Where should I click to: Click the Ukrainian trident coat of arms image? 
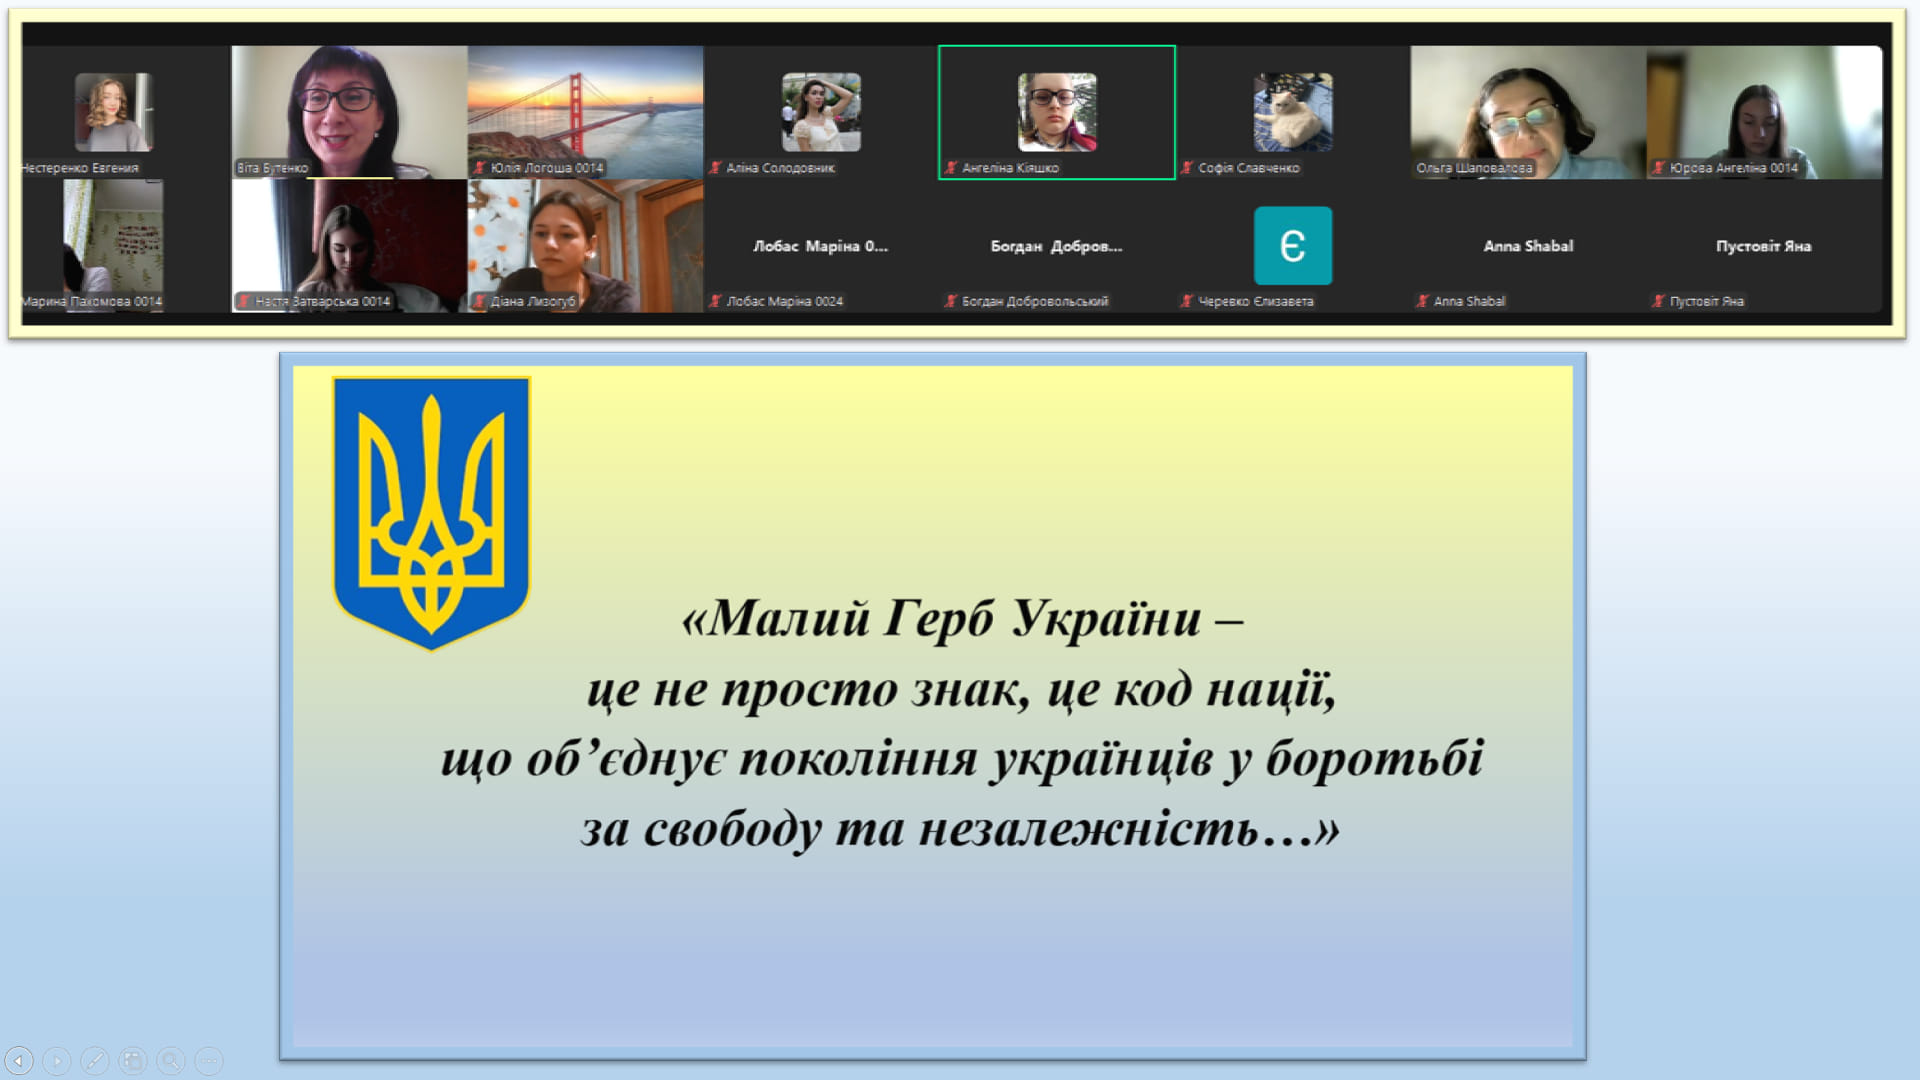pyautogui.click(x=431, y=513)
